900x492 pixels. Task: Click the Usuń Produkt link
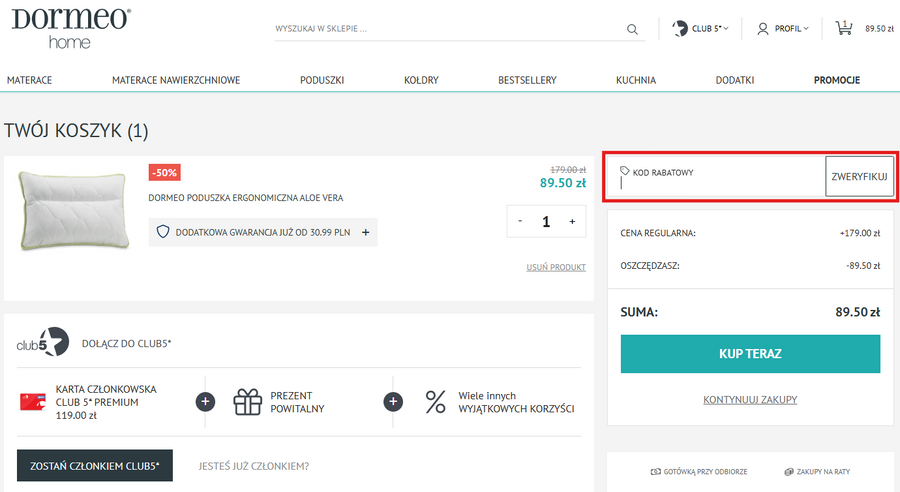(x=556, y=267)
